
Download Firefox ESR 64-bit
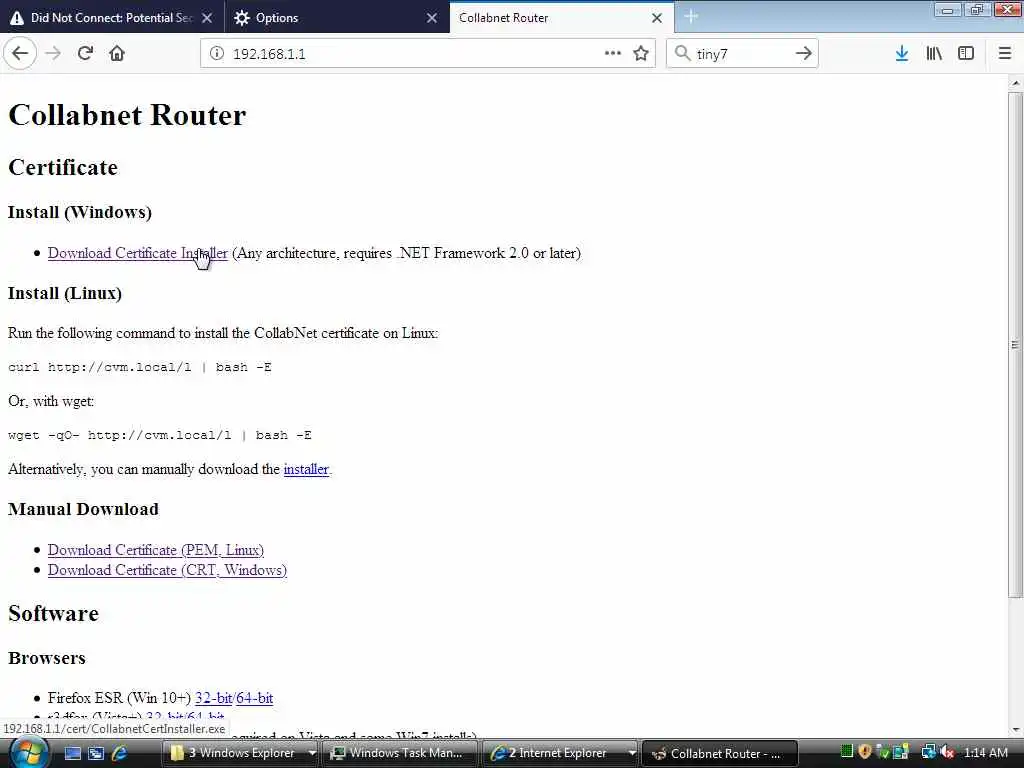pos(254,697)
